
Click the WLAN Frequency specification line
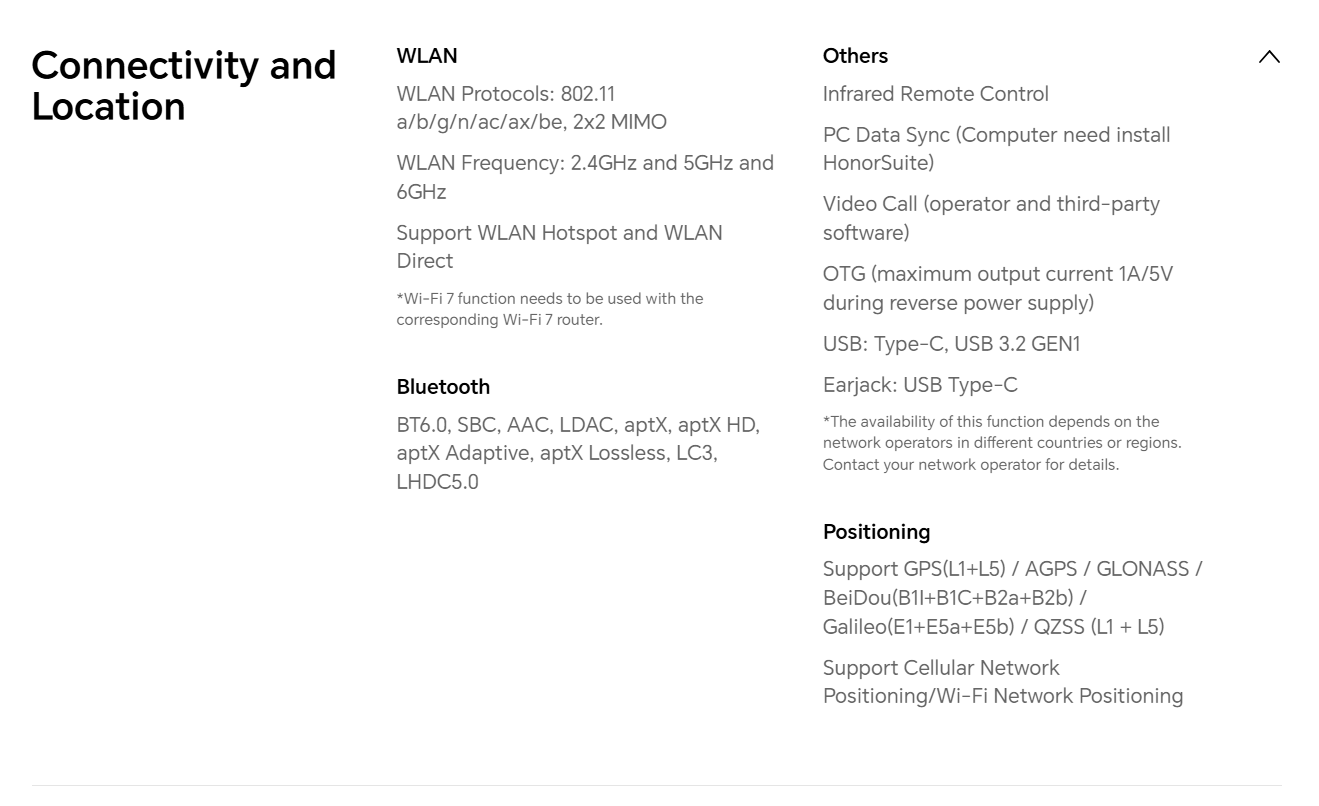click(x=585, y=177)
